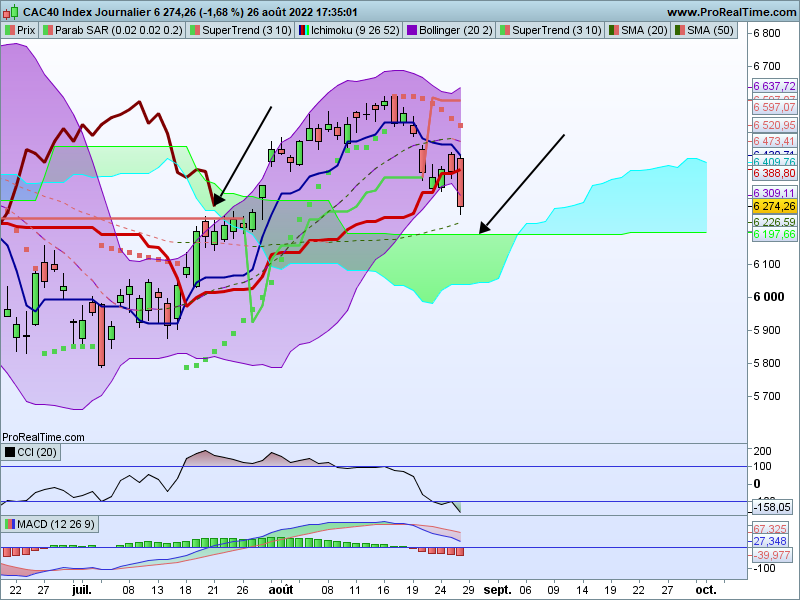Click the 6 226,59 price tag

pyautogui.click(x=774, y=222)
